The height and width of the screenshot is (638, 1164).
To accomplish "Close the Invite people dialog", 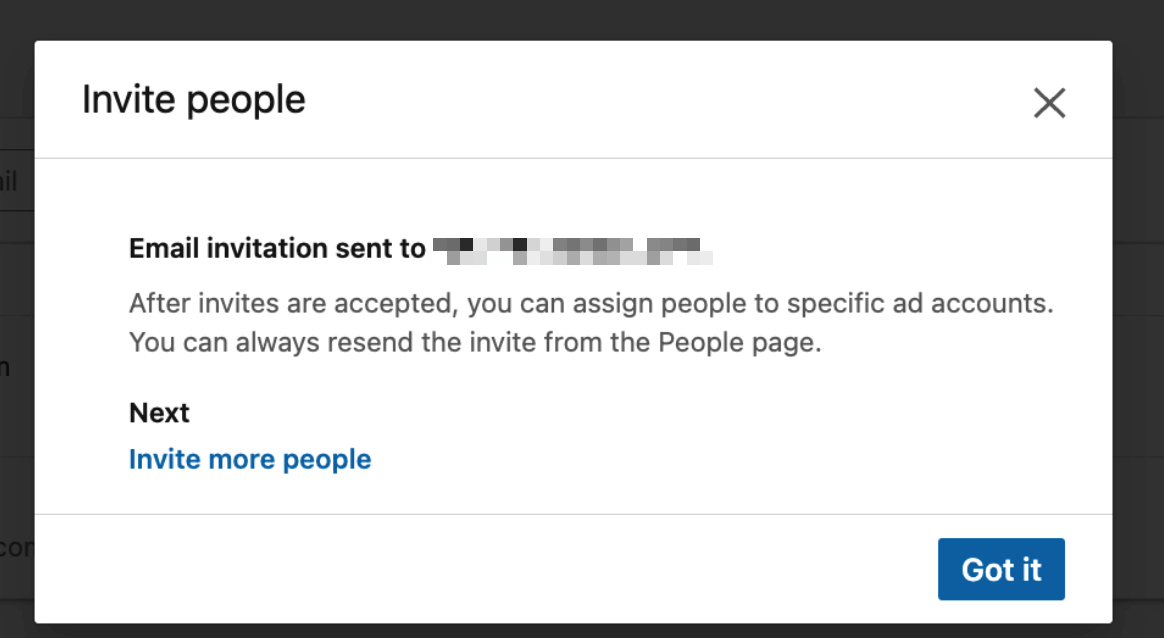I will pyautogui.click(x=1049, y=102).
